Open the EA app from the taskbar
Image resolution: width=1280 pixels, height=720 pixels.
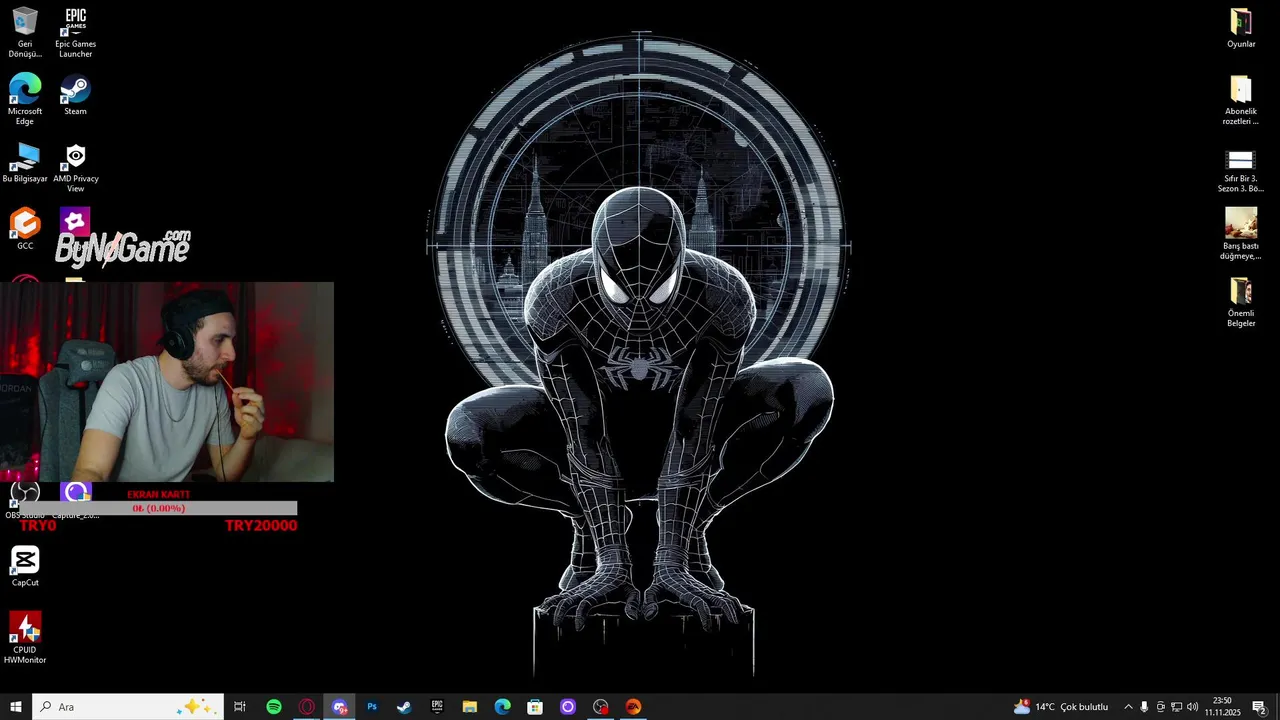(x=633, y=707)
